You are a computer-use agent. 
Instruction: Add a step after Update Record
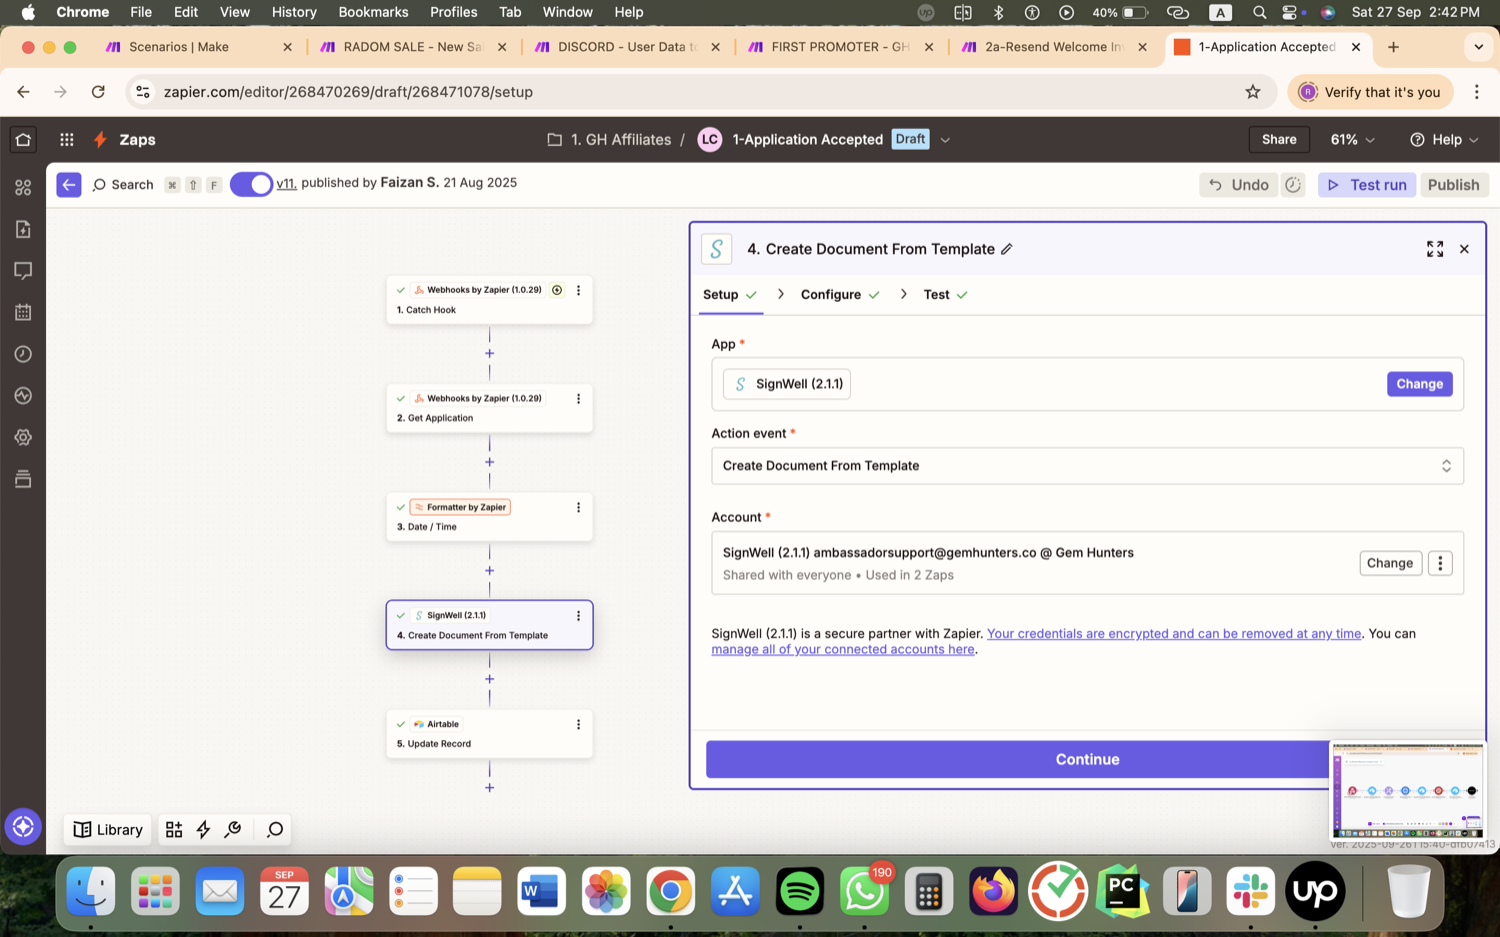pyautogui.click(x=489, y=788)
